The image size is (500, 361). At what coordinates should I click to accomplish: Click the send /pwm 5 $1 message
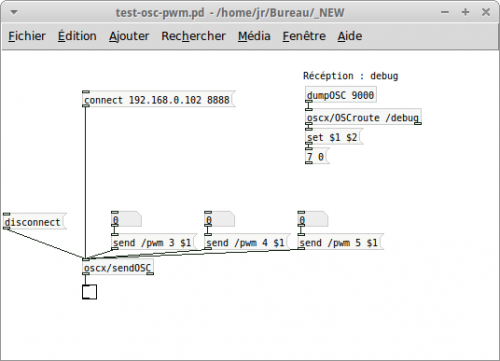(x=341, y=242)
